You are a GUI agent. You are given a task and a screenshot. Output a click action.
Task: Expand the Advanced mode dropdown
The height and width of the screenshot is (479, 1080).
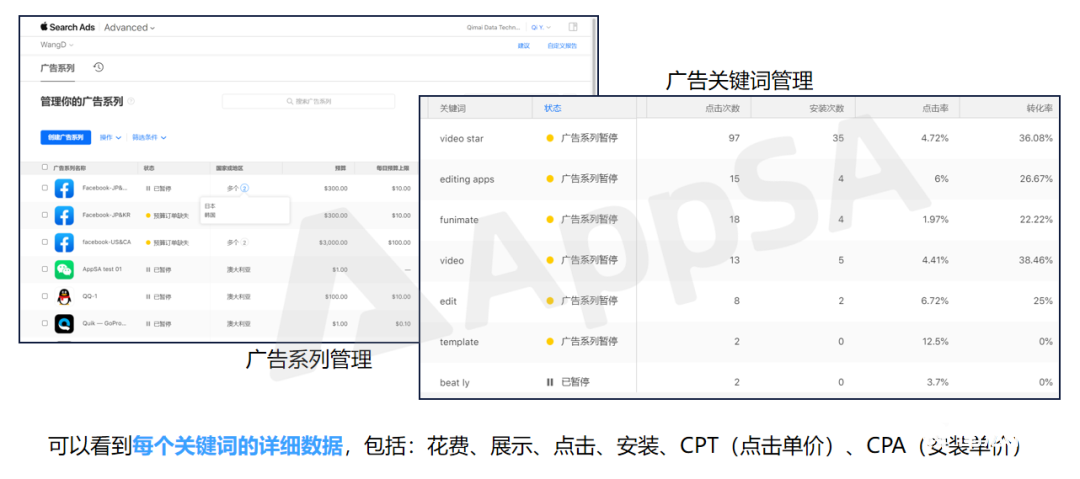point(130,27)
